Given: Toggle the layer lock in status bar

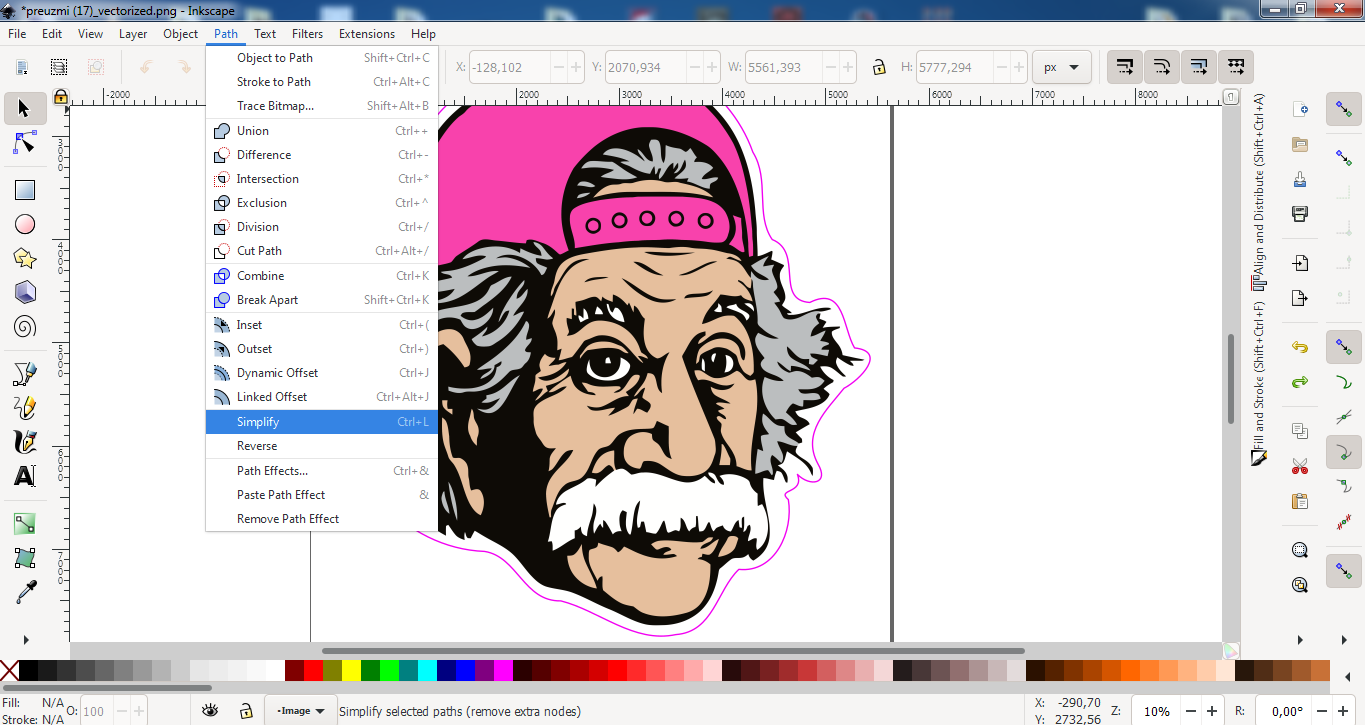Looking at the screenshot, I should click(245, 711).
